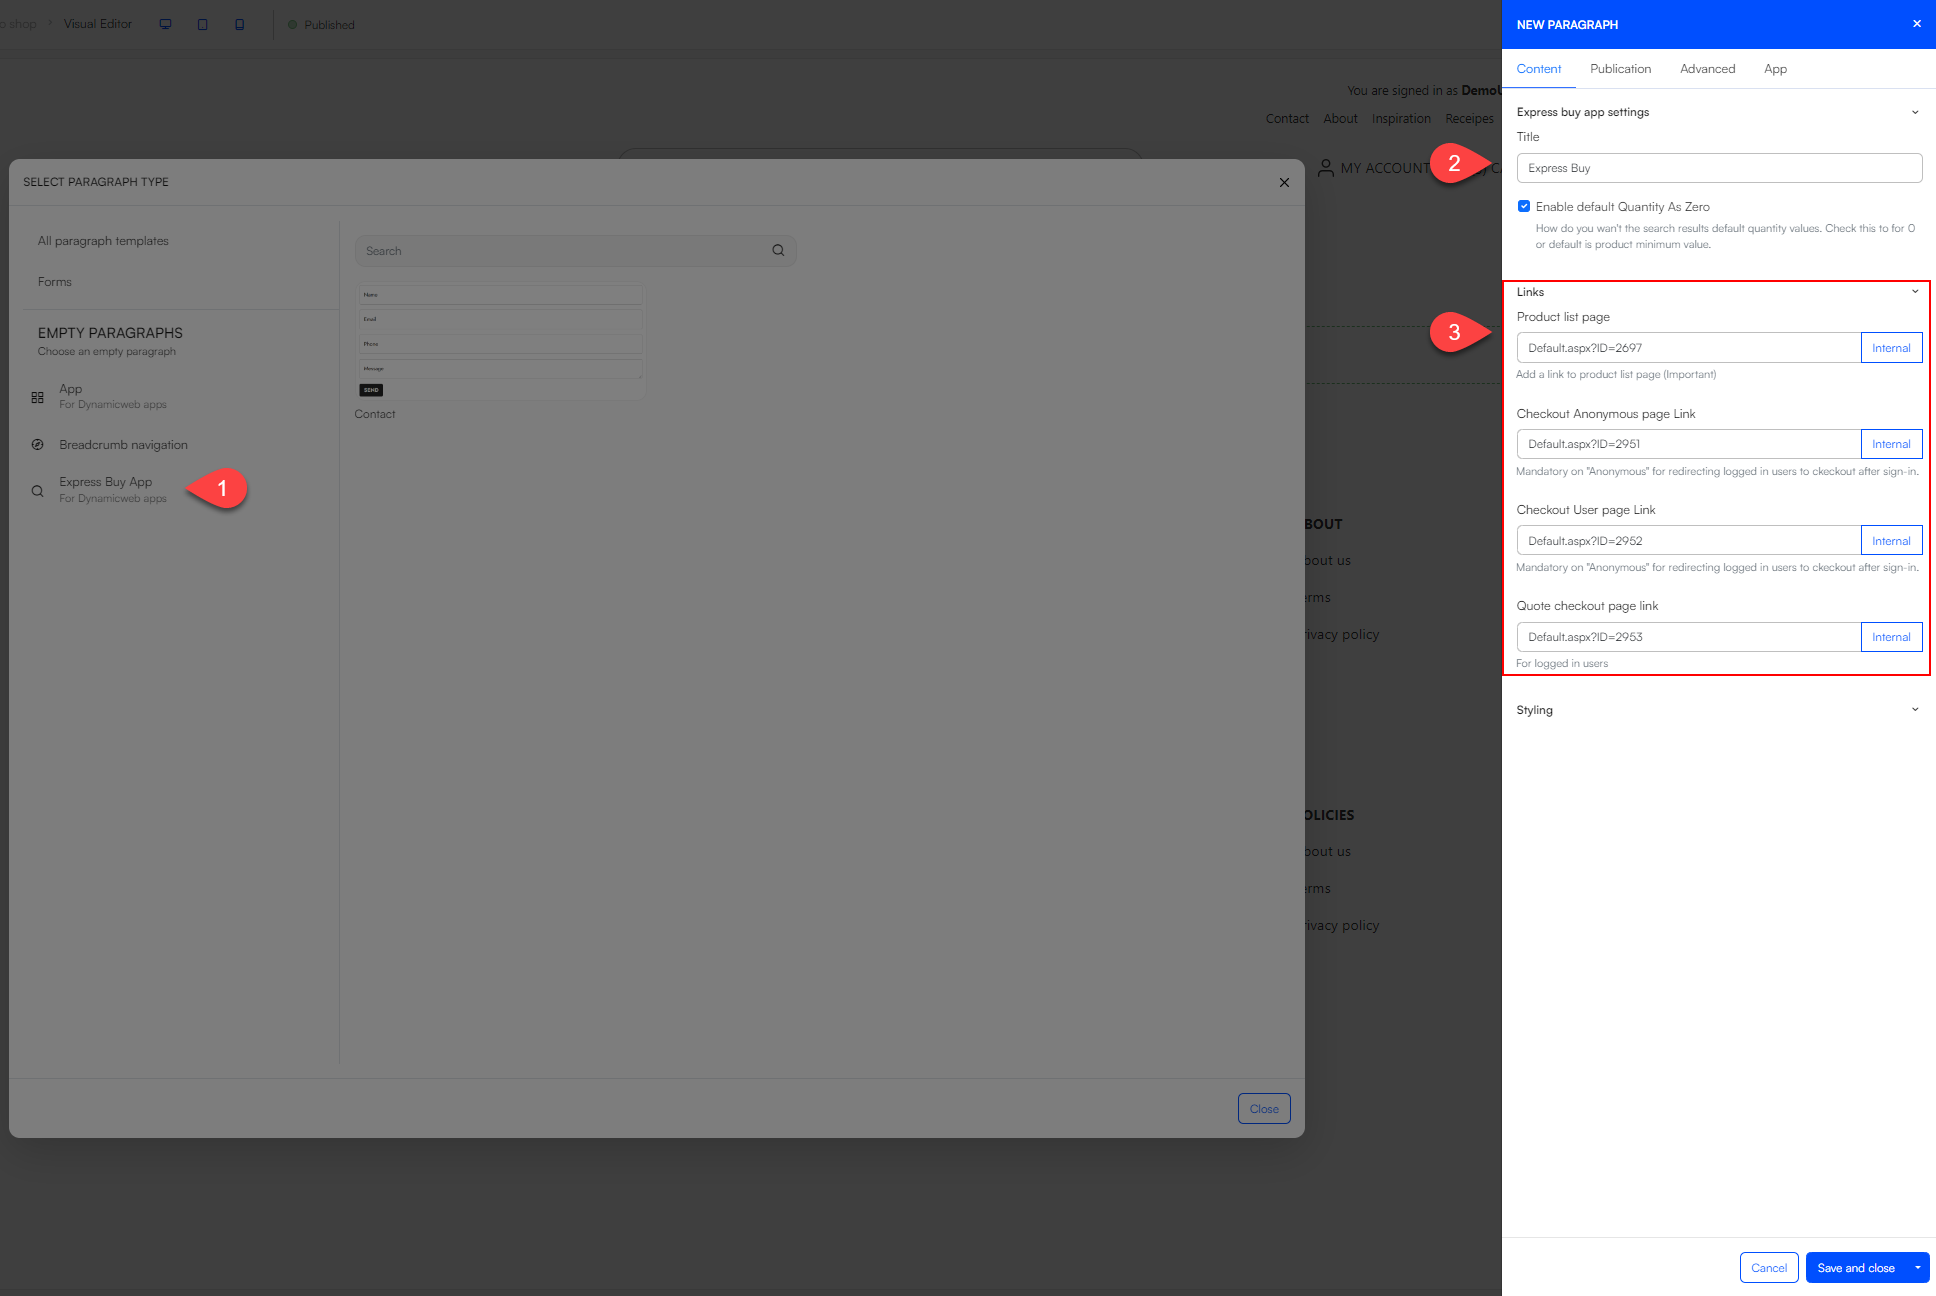This screenshot has width=1936, height=1296.
Task: Select mobile preview icon in top bar
Action: click(240, 24)
